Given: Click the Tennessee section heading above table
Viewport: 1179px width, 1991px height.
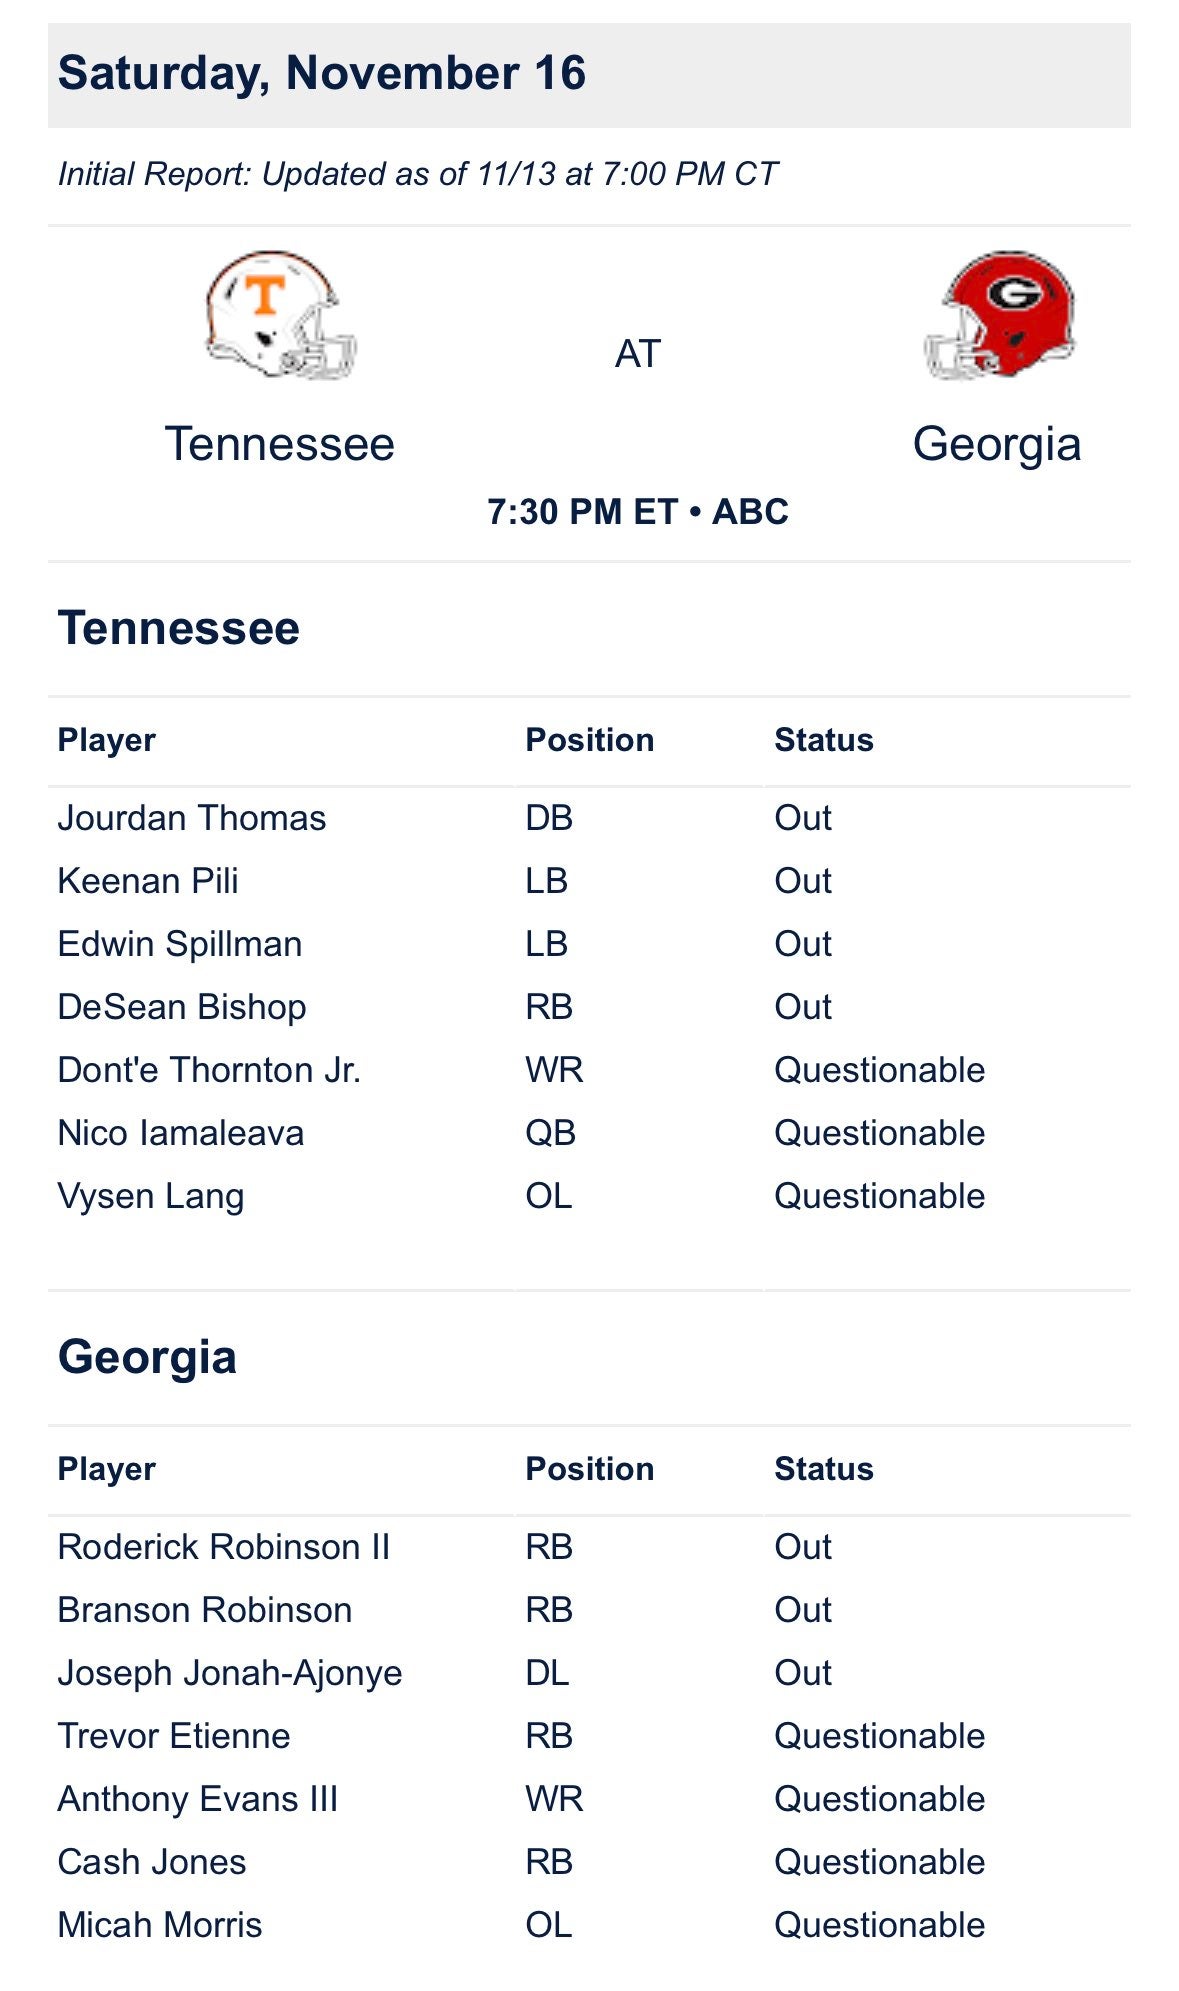Looking at the screenshot, I should click(x=179, y=628).
